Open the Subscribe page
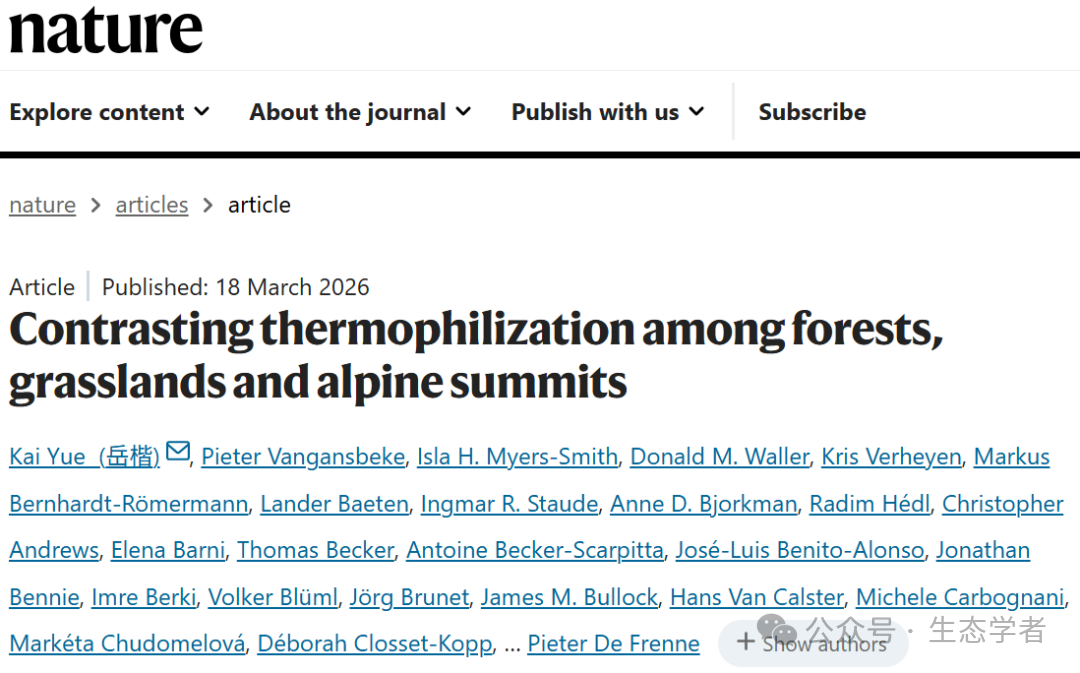1080x673 pixels. (812, 112)
